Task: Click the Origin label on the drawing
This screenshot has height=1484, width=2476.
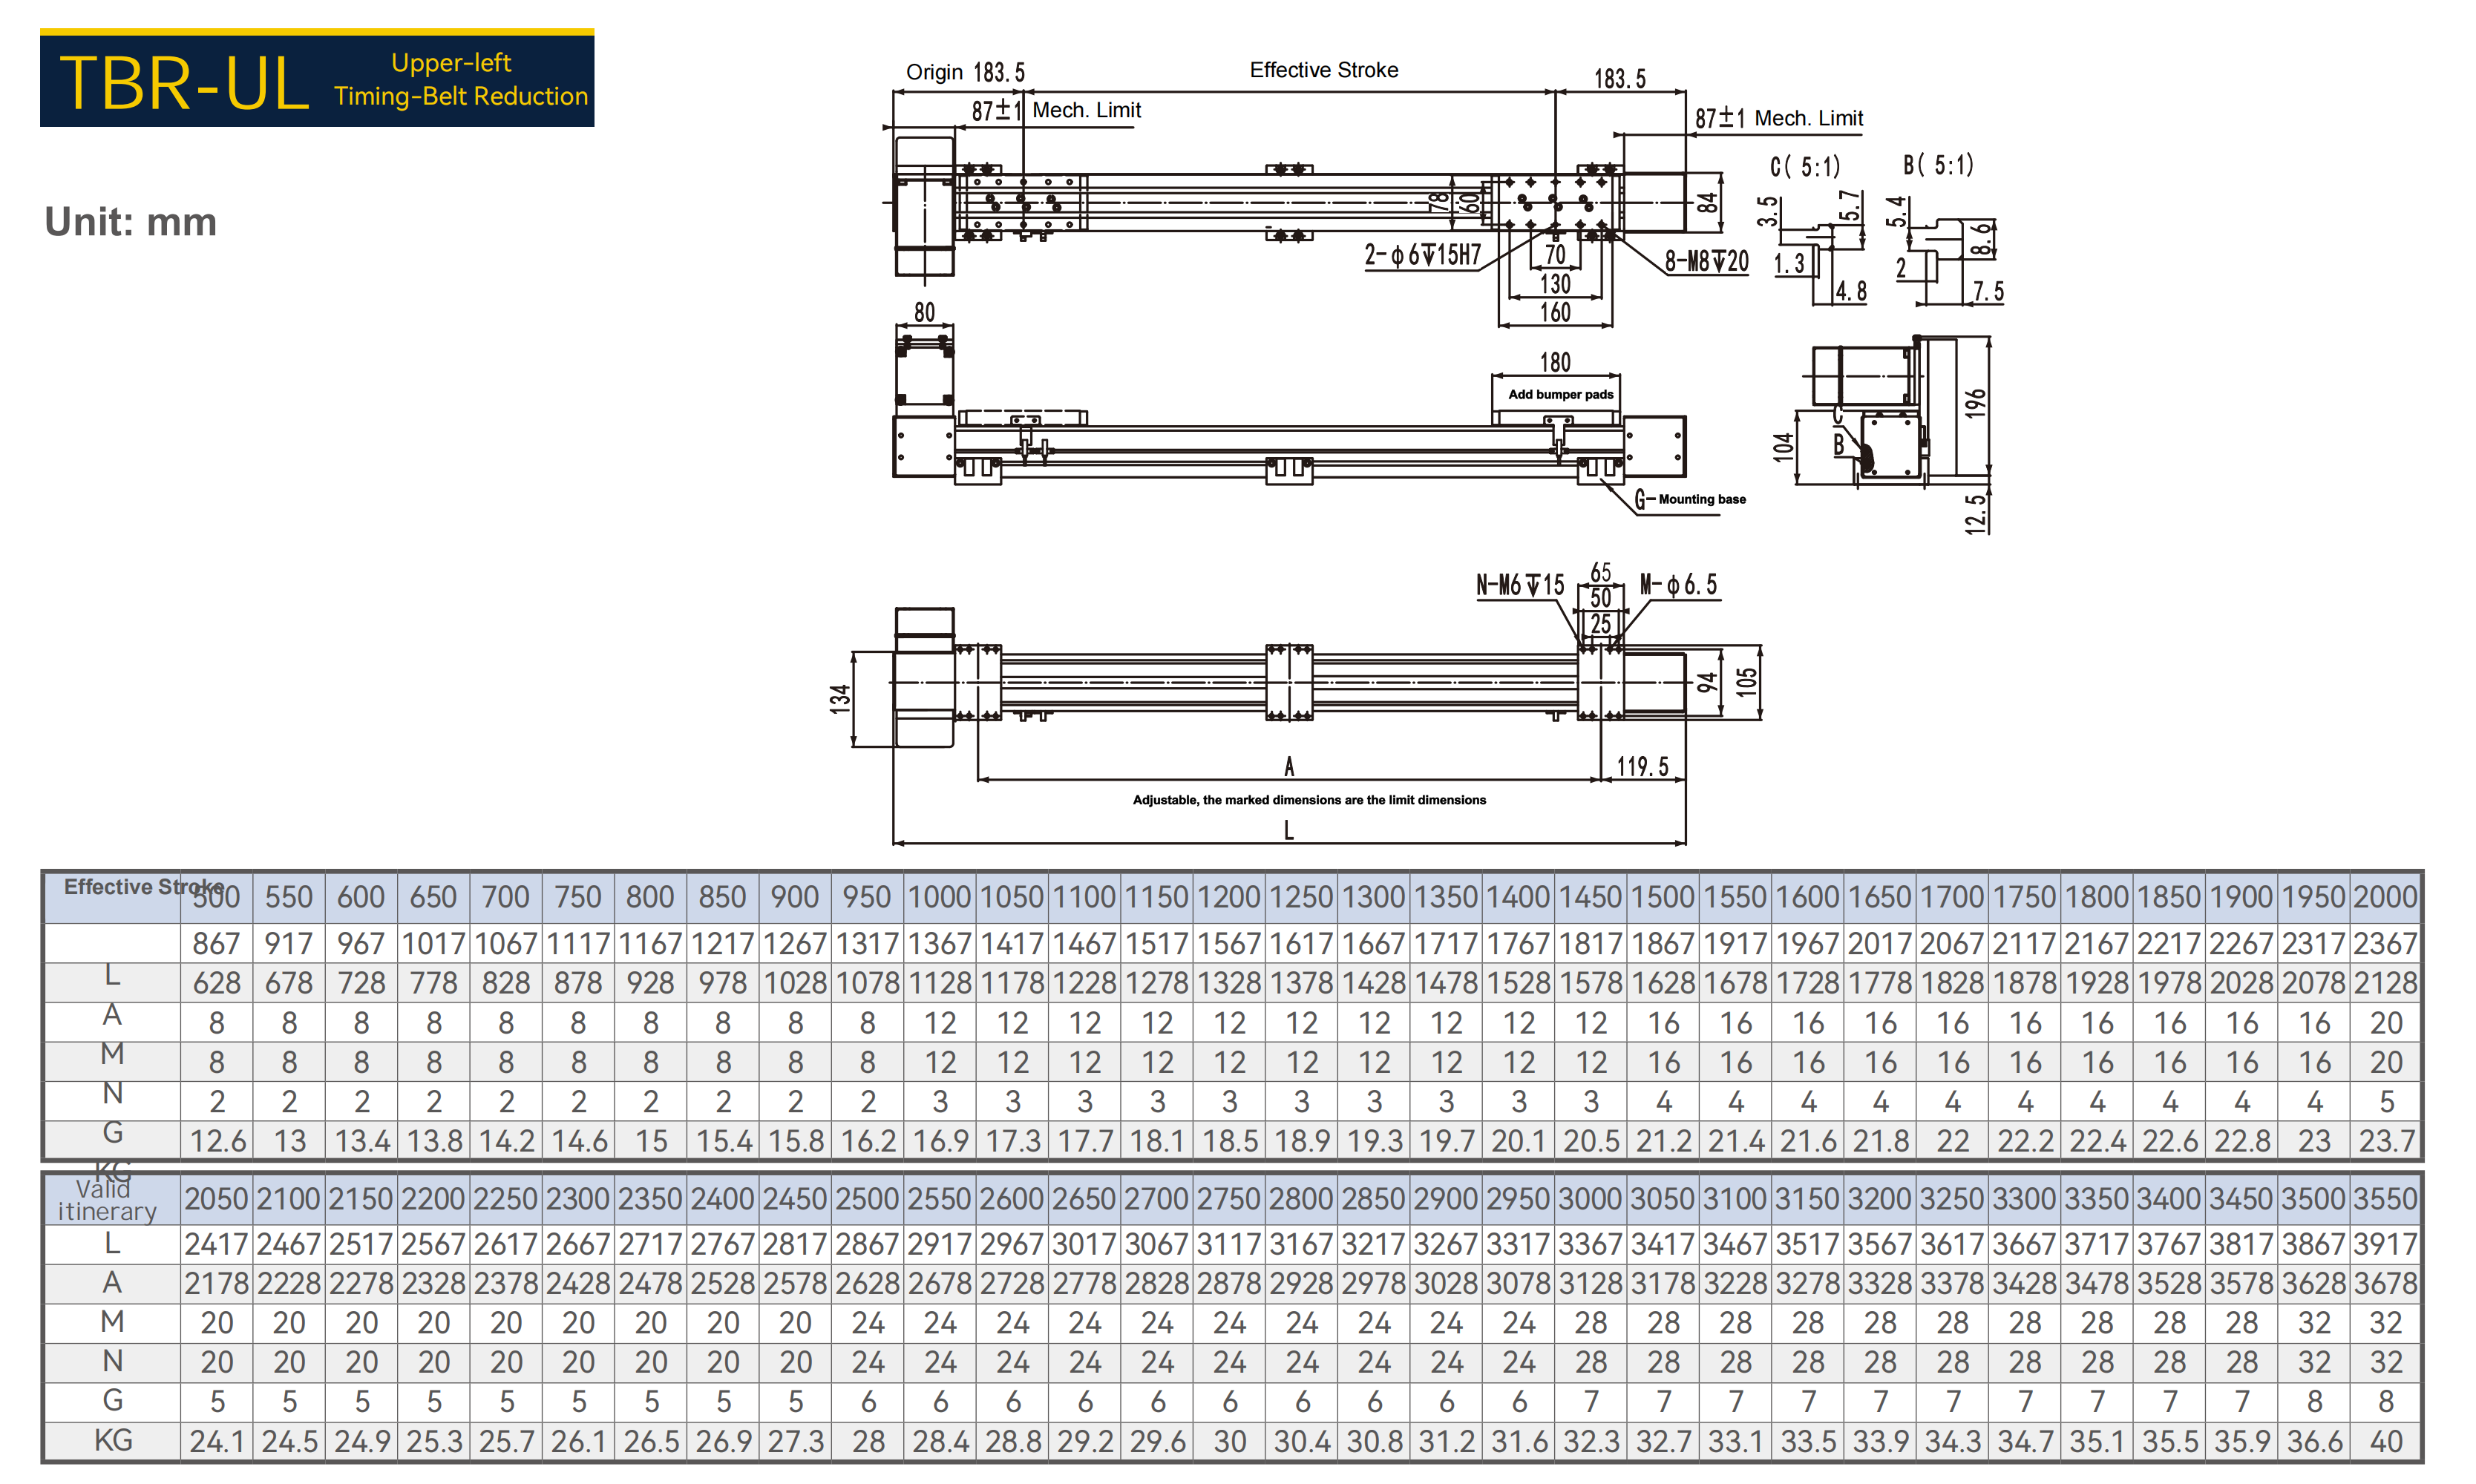Action: tap(934, 72)
